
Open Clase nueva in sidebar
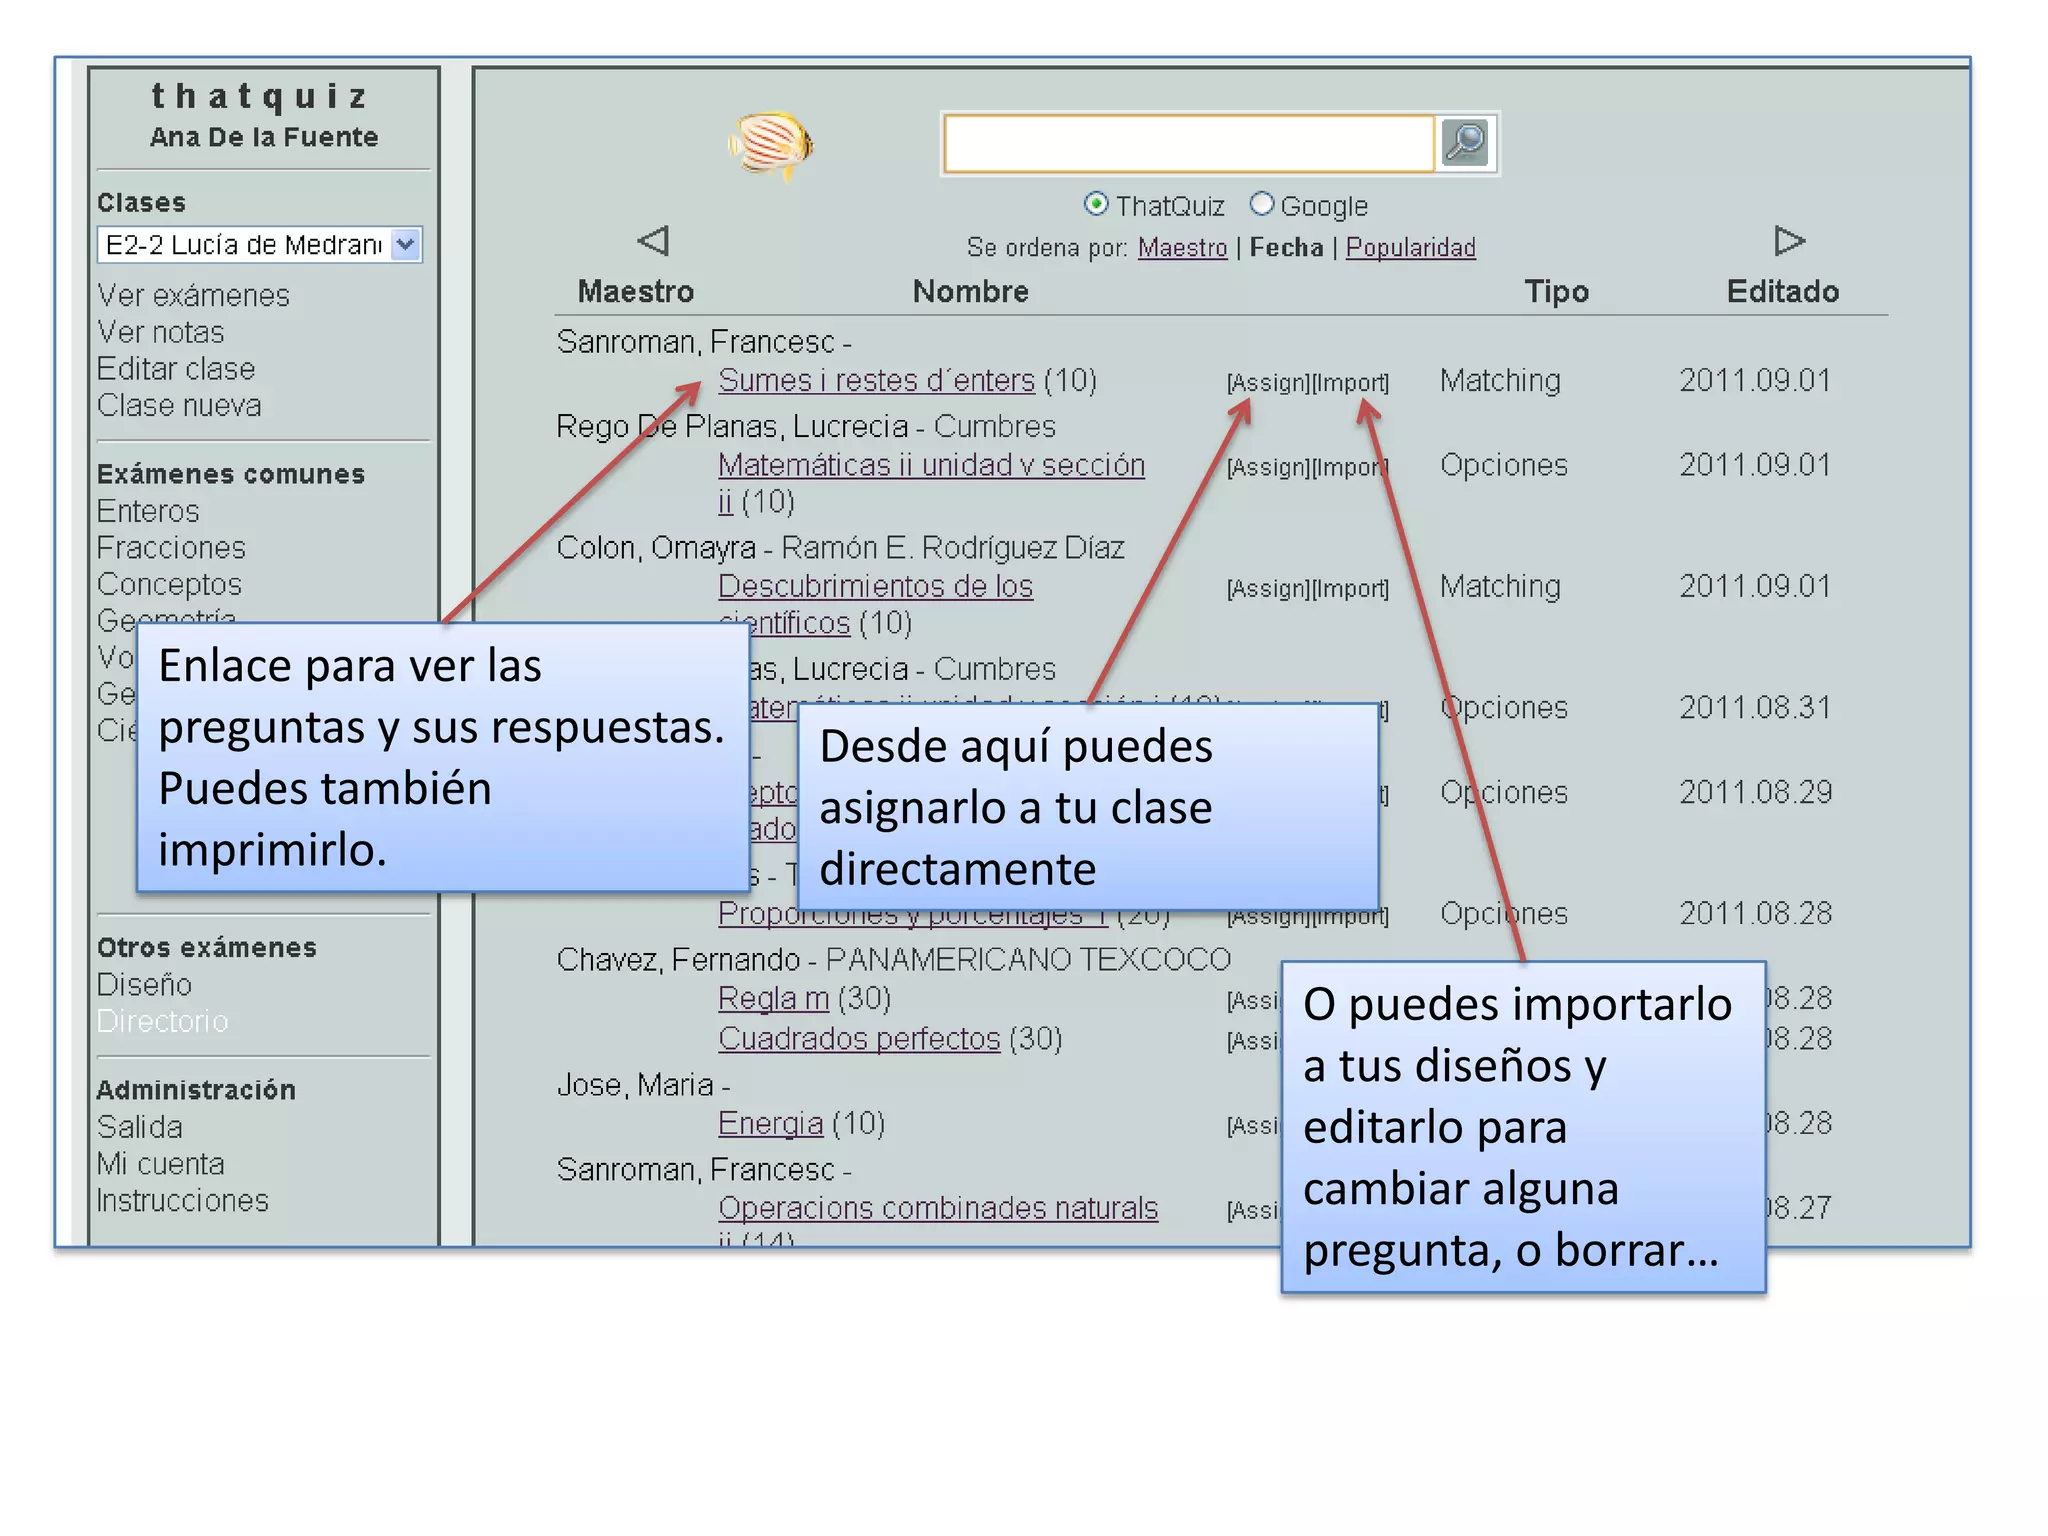coord(179,405)
